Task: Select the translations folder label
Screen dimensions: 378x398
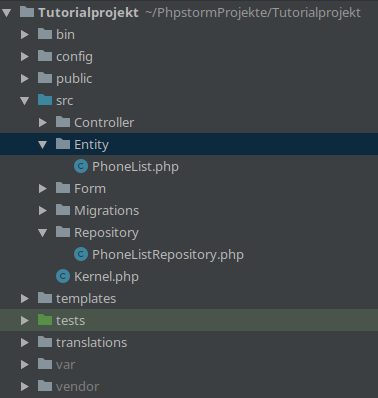Action: (x=92, y=343)
